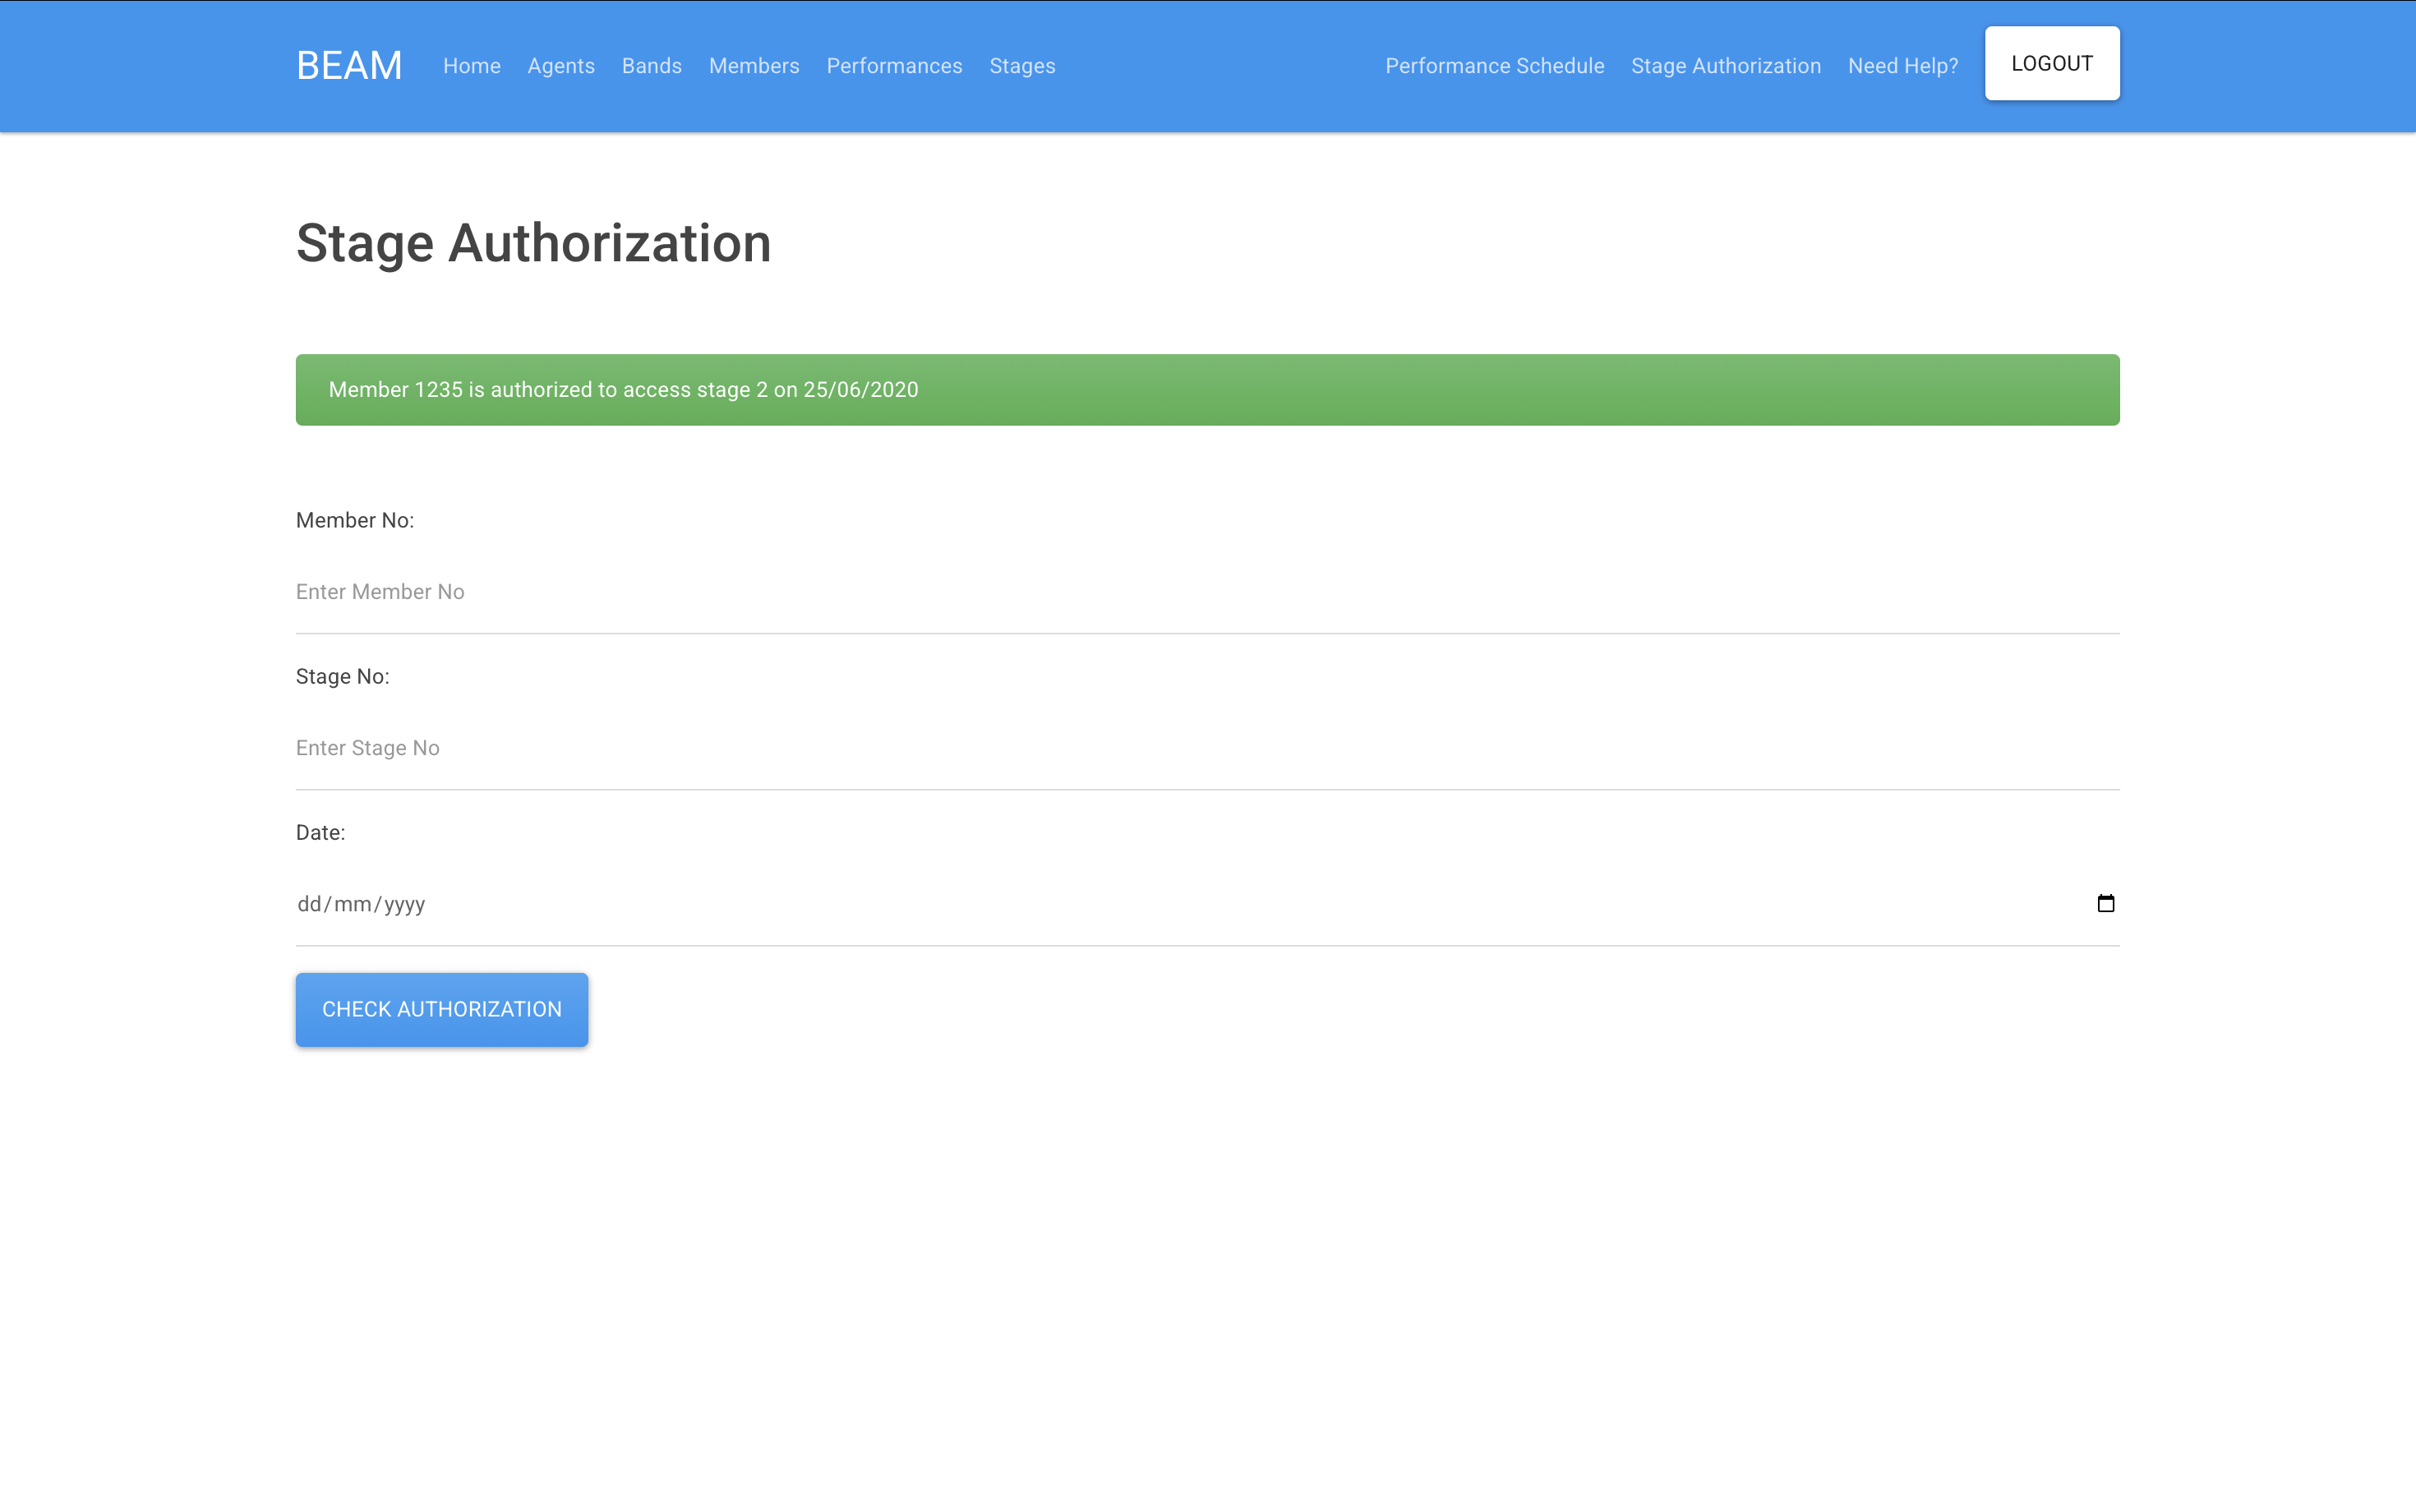
Task: Open the Agents navigation link
Action: (x=560, y=66)
